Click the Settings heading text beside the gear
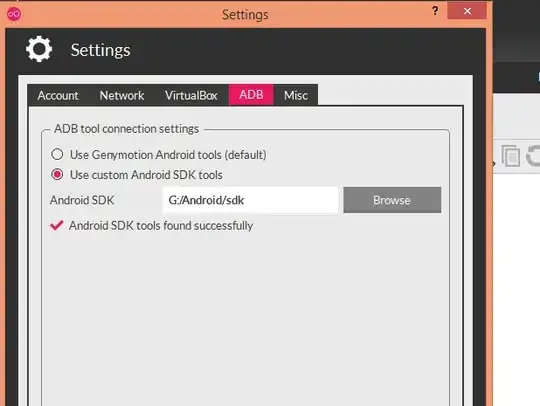The image size is (540, 406). pyautogui.click(x=101, y=50)
